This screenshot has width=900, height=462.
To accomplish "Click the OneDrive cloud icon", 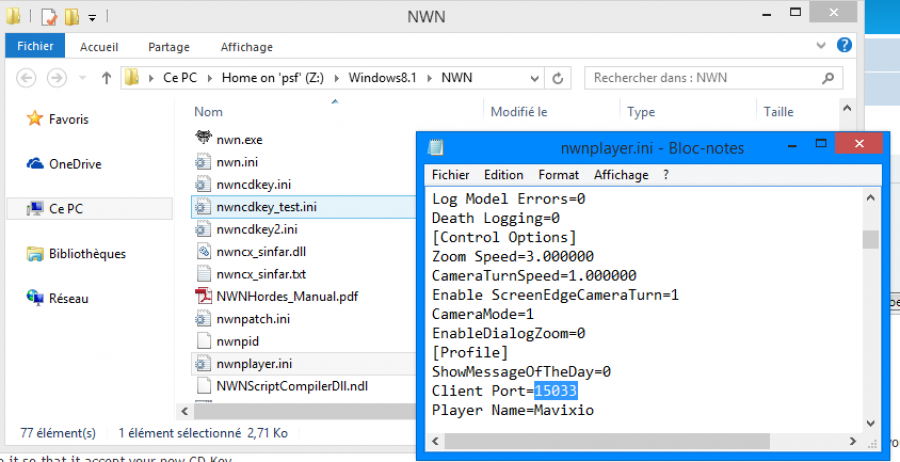I will click(x=35, y=164).
